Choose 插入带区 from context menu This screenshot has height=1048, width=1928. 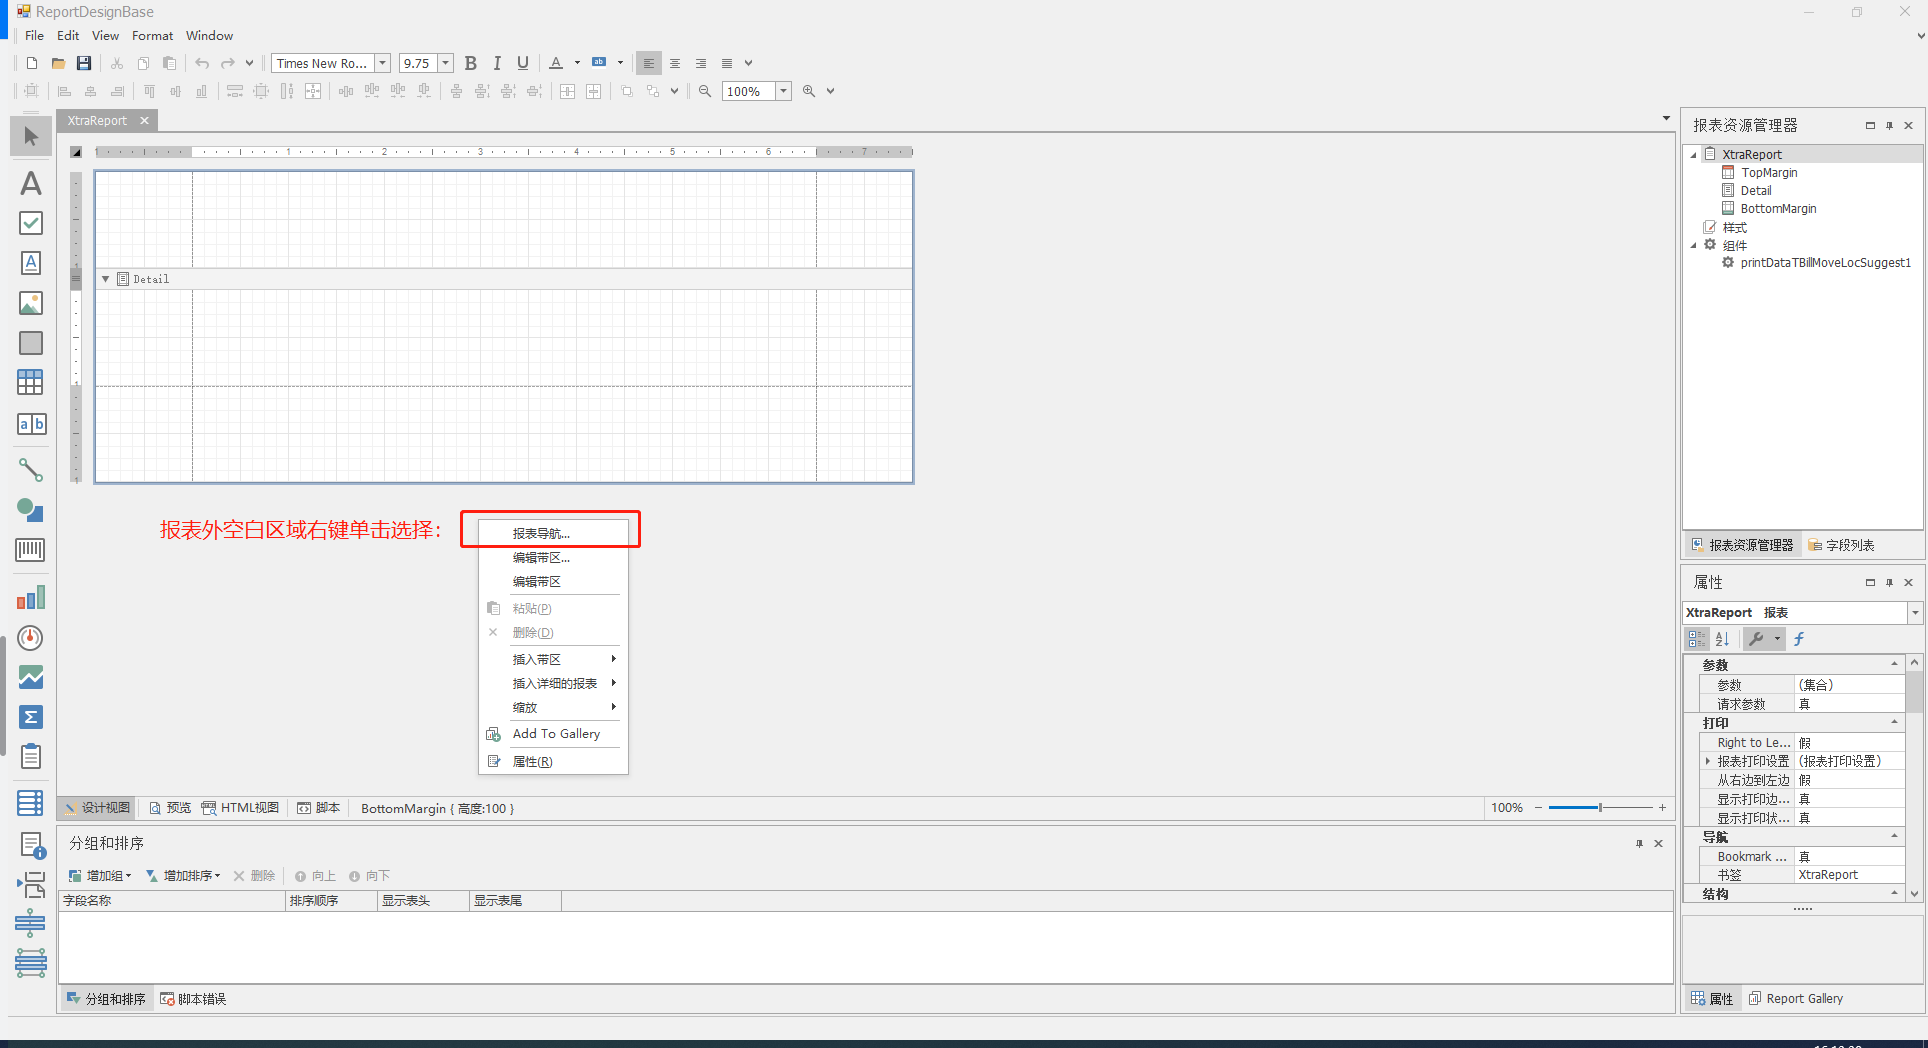point(553,659)
